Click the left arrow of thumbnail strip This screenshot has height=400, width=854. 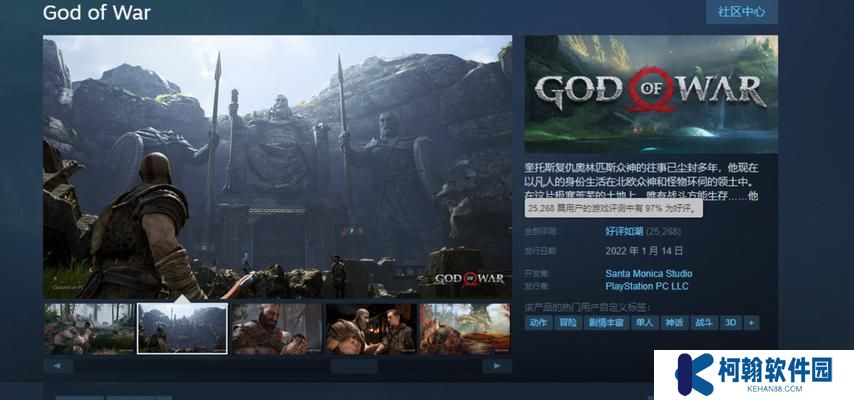pyautogui.click(x=58, y=366)
